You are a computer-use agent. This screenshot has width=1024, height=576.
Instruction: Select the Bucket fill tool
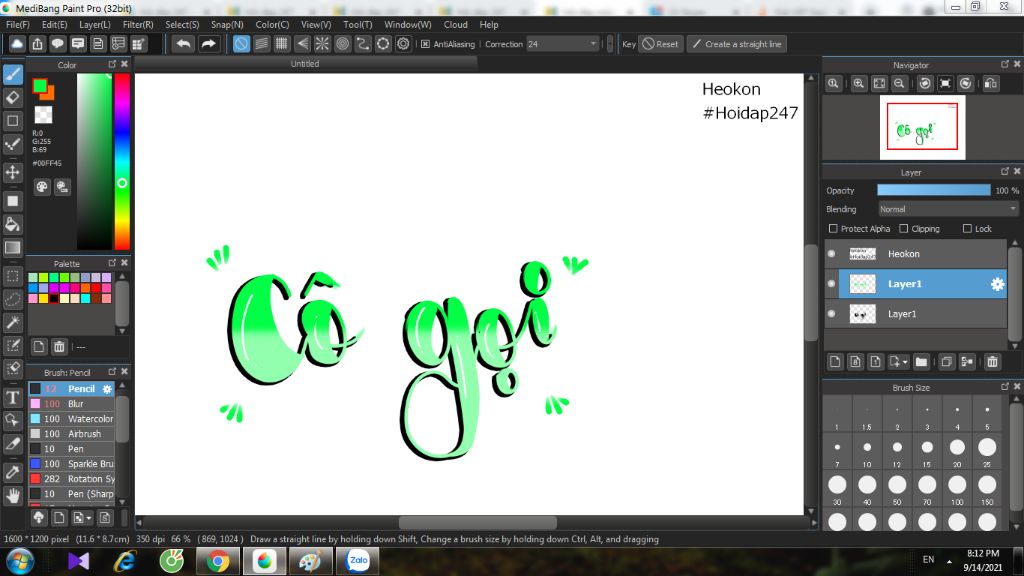coord(12,224)
